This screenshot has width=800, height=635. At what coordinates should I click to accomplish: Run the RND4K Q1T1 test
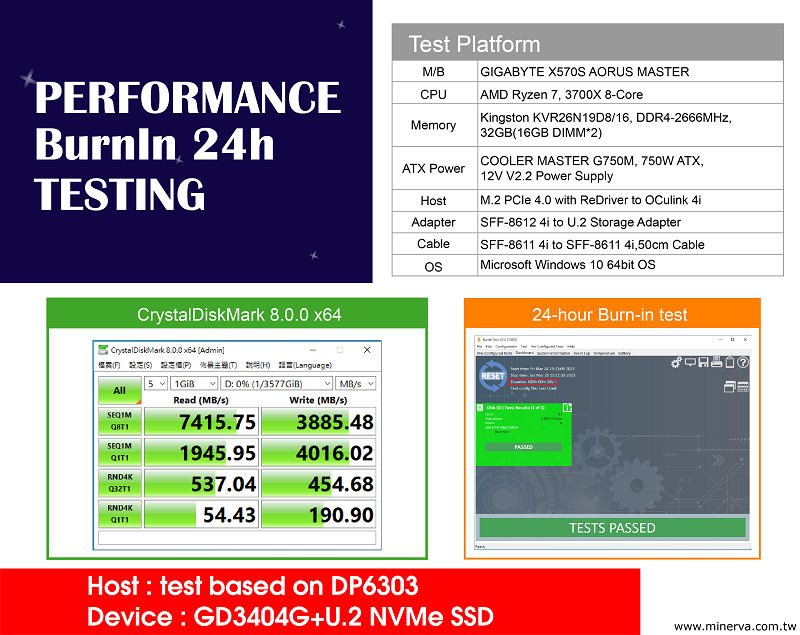coord(119,514)
